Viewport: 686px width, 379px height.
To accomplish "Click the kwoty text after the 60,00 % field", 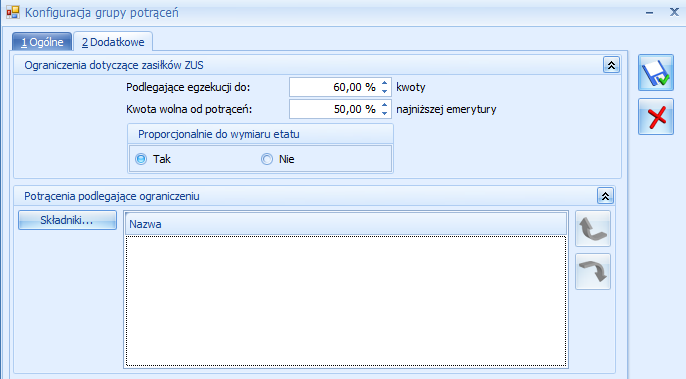I will [x=411, y=87].
